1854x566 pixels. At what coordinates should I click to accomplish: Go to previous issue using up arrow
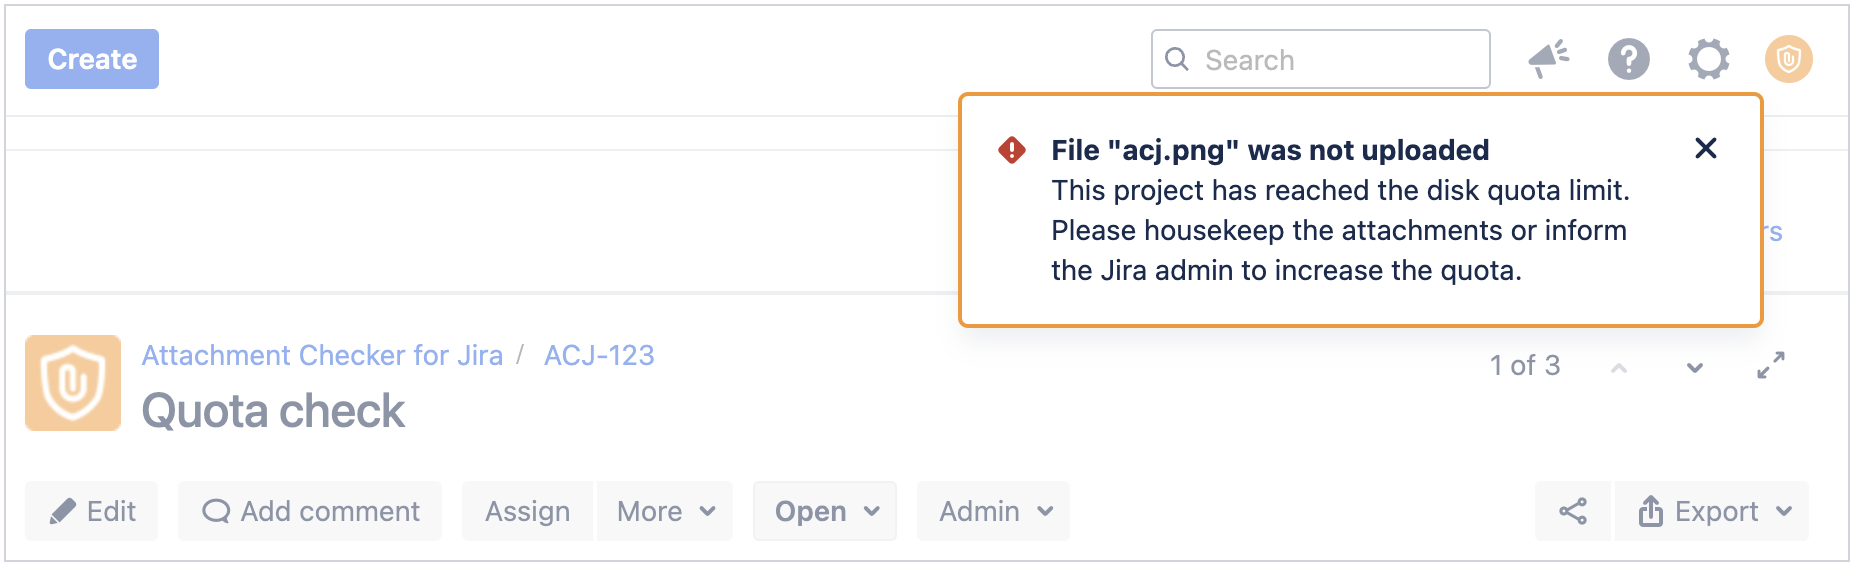pyautogui.click(x=1618, y=368)
